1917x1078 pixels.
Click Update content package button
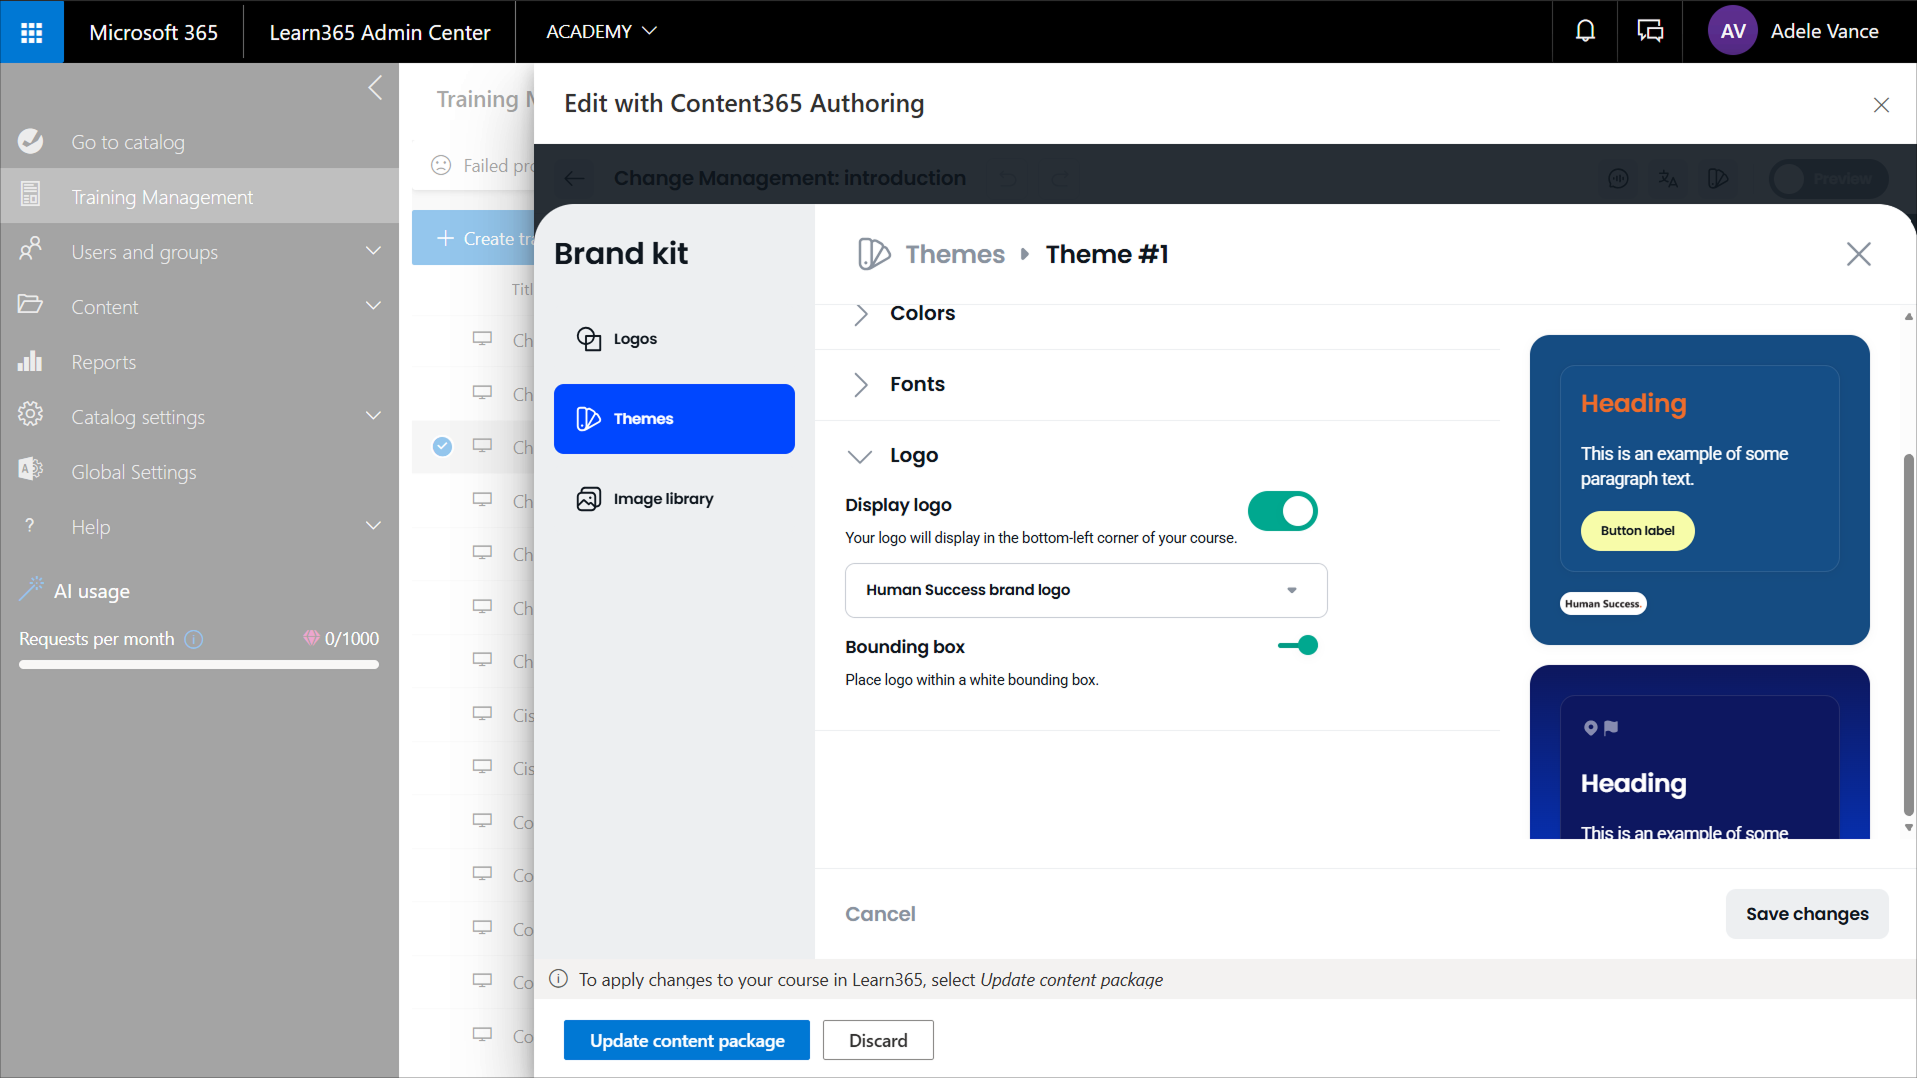686,1040
